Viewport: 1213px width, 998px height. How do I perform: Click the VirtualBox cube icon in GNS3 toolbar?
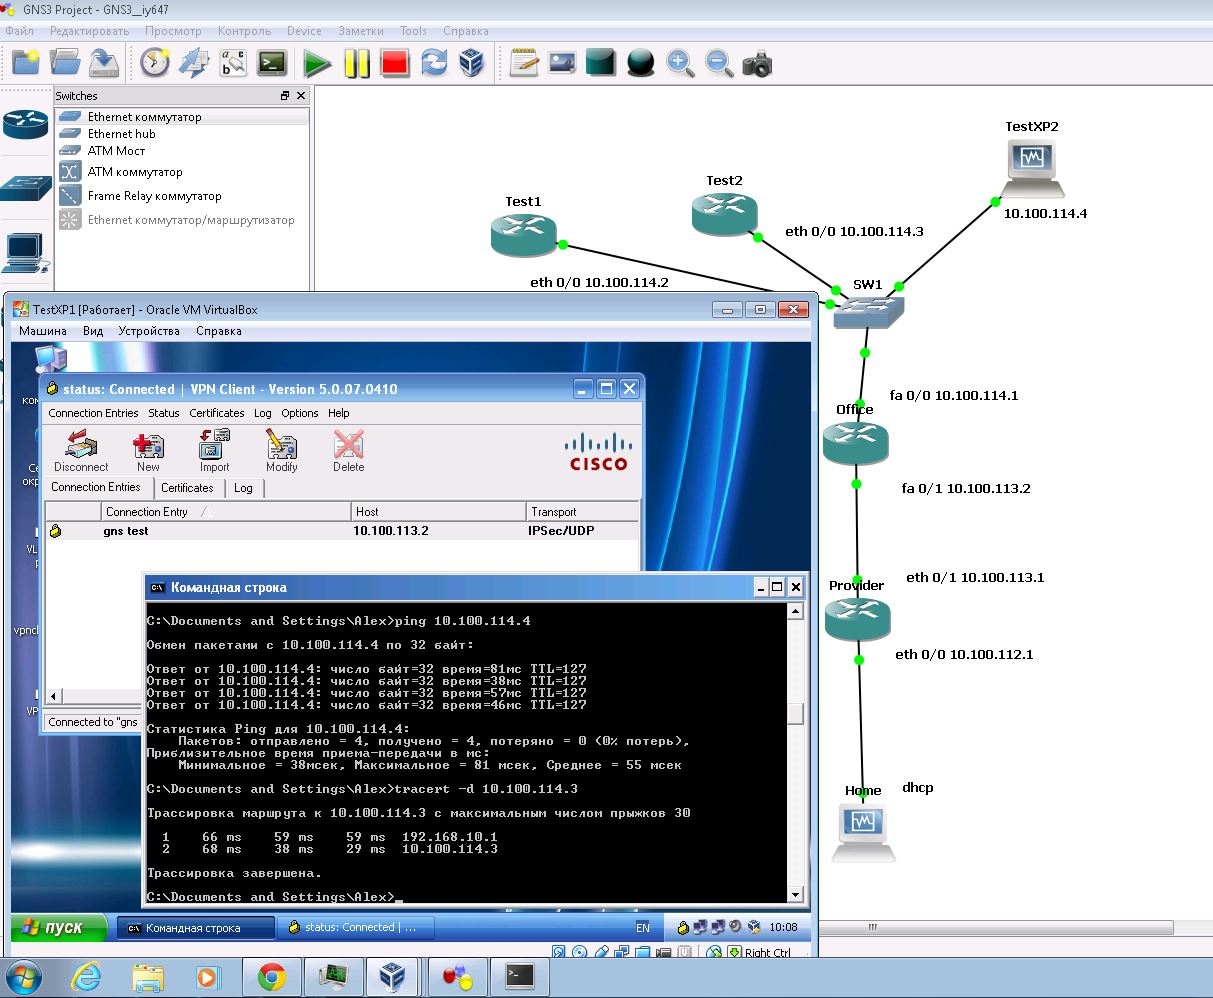click(472, 64)
